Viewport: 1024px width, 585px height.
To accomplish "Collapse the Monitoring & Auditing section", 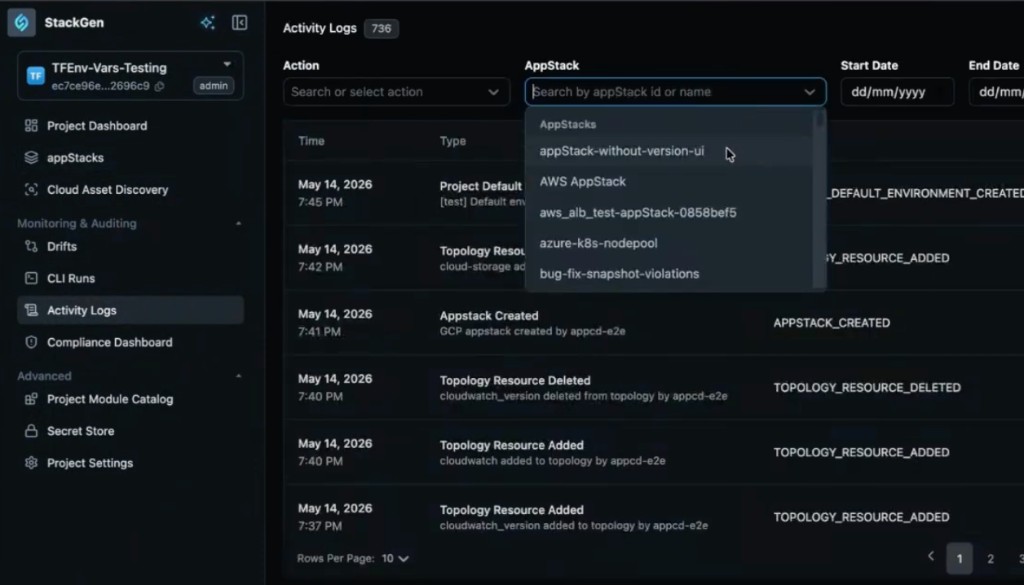I will (x=238, y=223).
